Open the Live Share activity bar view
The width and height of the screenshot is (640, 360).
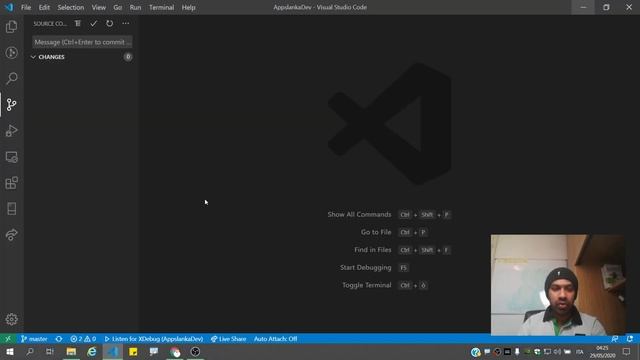click(x=11, y=235)
